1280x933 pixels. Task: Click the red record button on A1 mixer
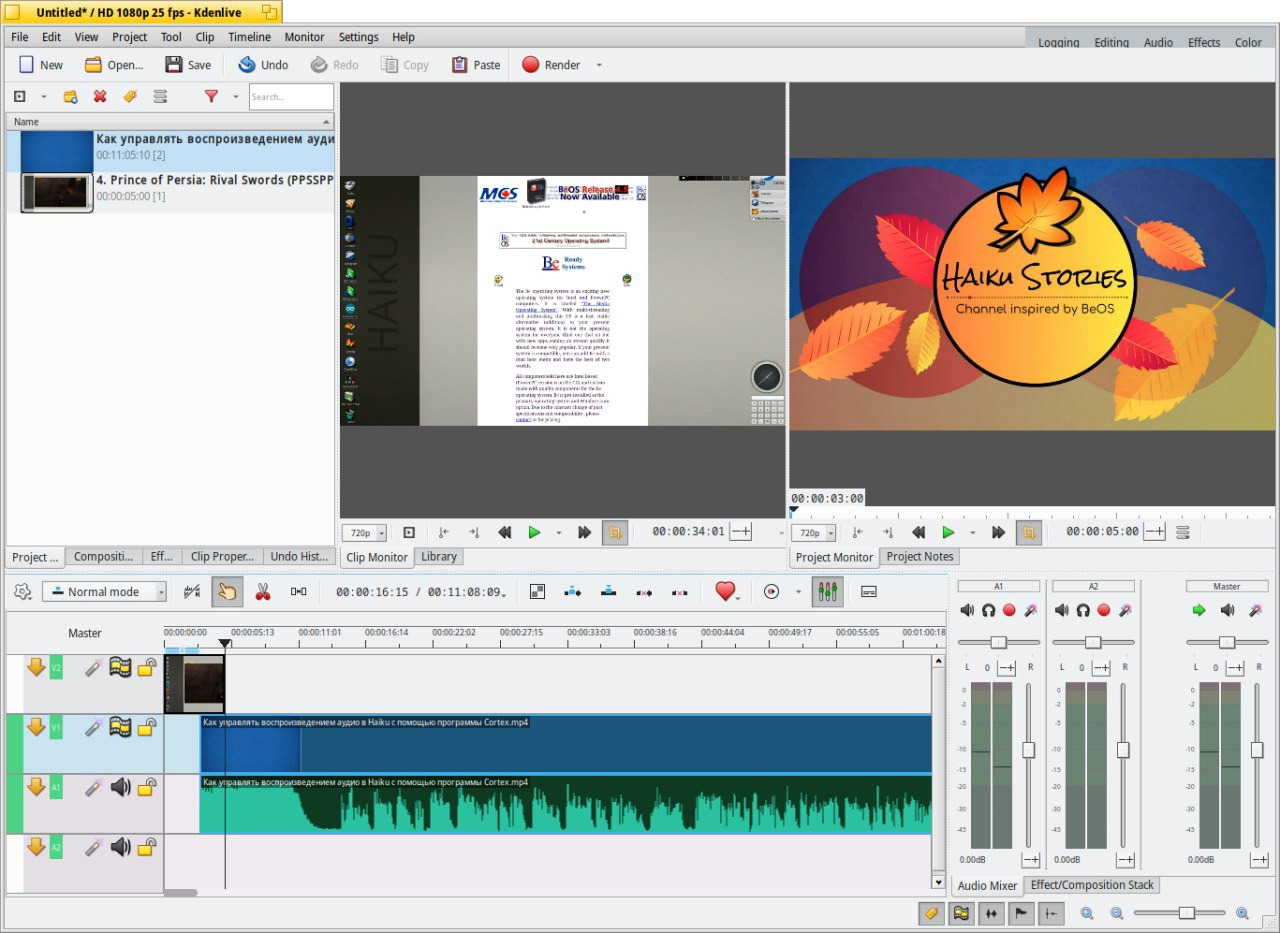coord(1009,610)
